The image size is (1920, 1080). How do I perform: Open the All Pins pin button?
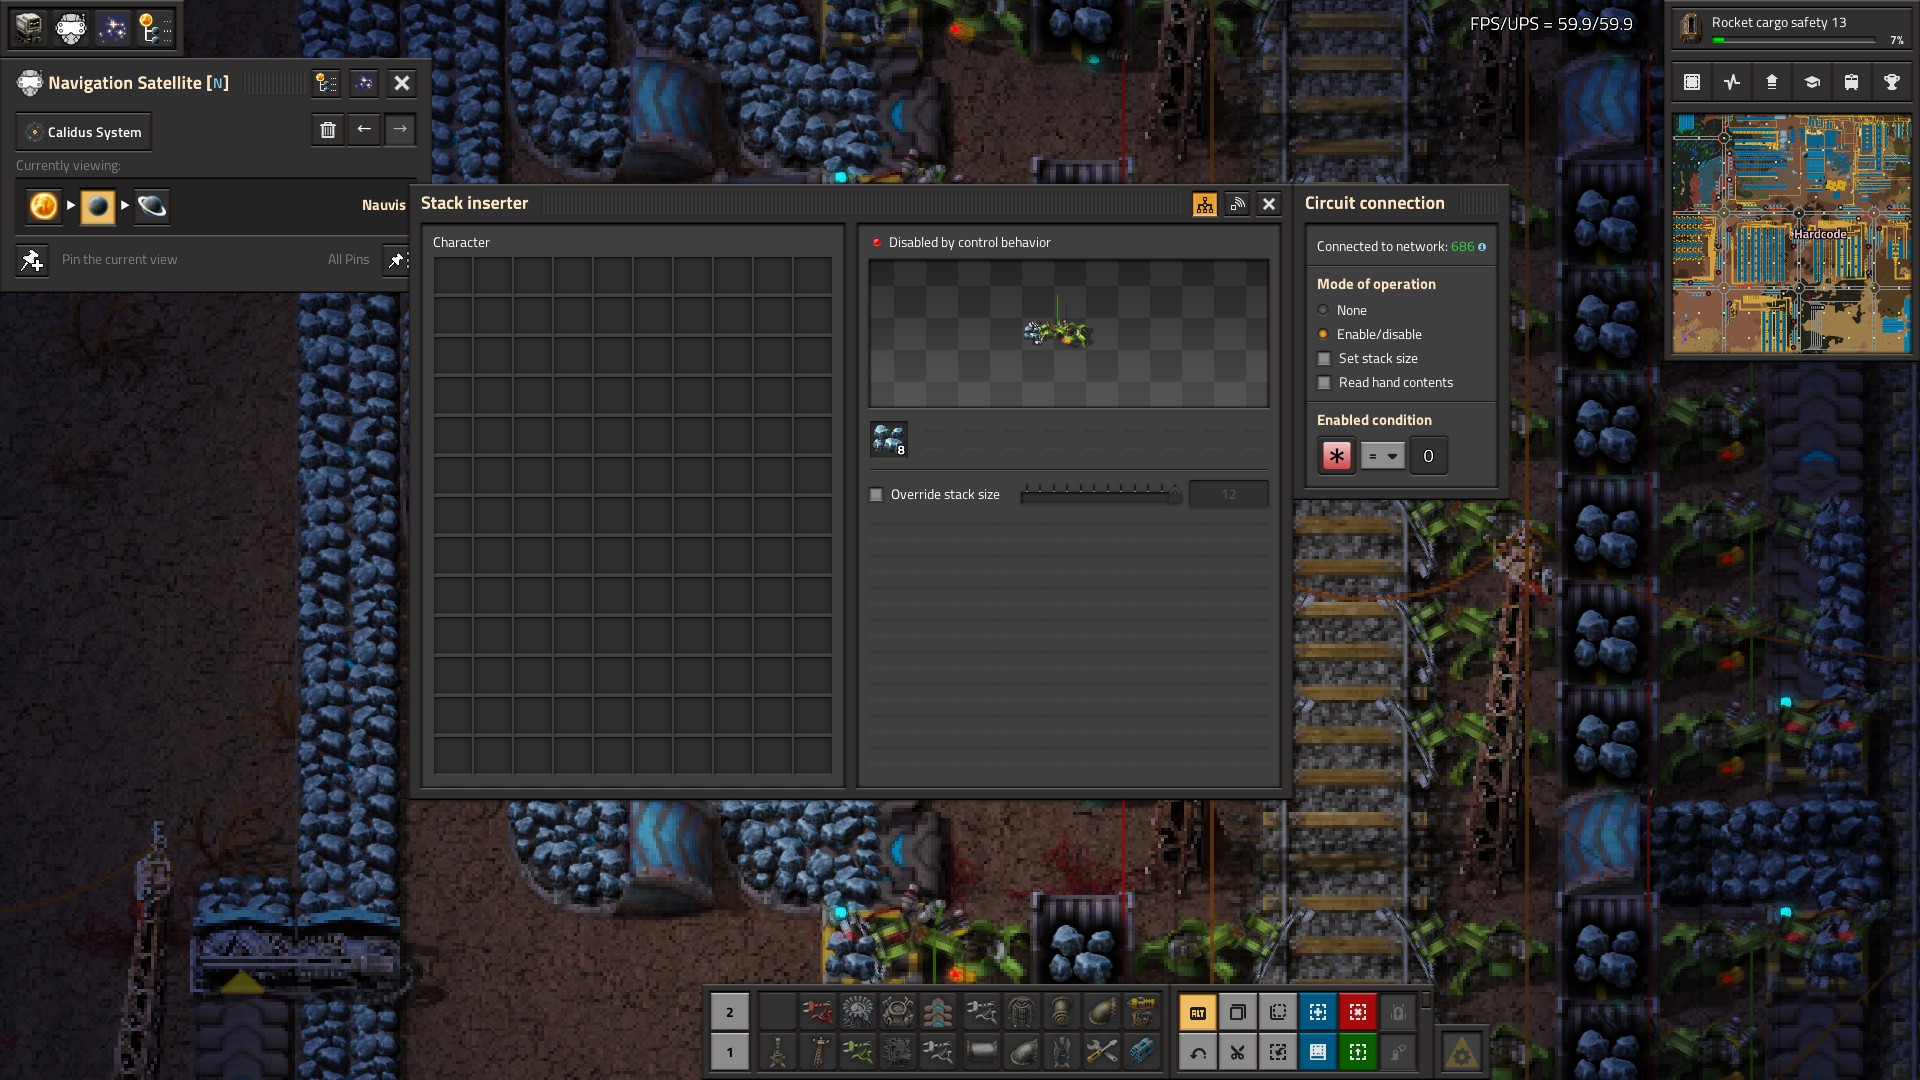397,260
